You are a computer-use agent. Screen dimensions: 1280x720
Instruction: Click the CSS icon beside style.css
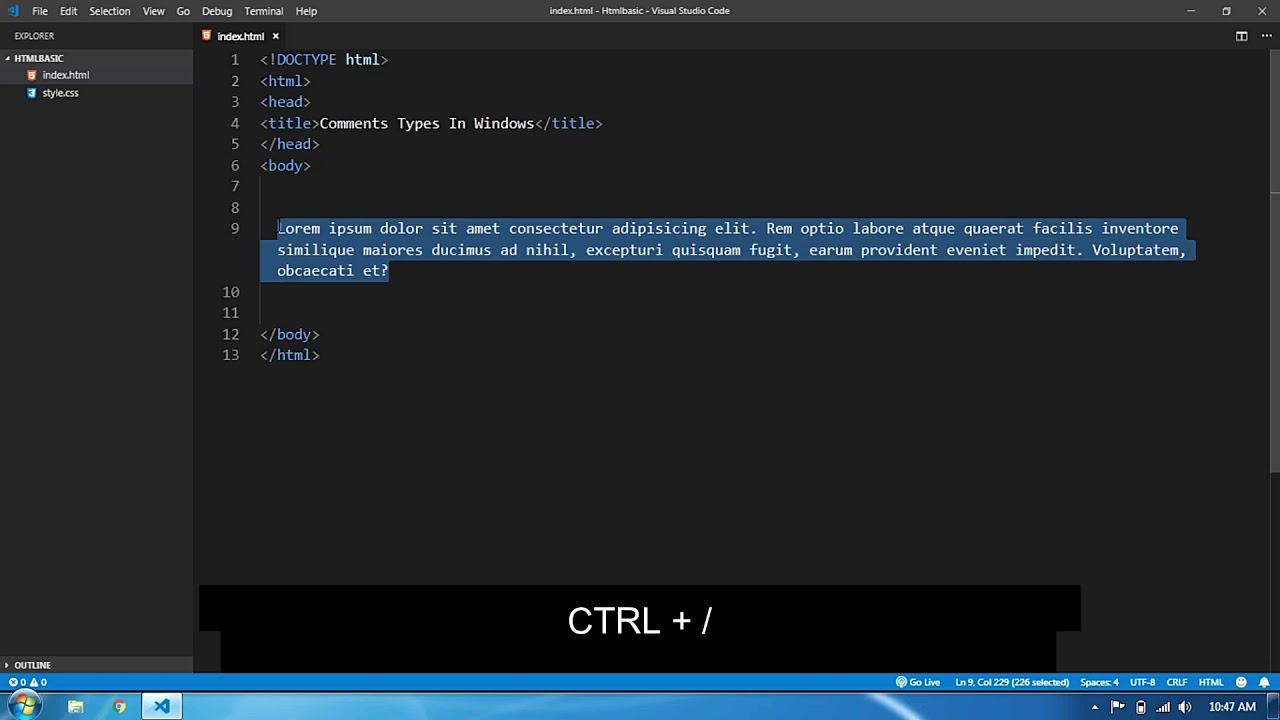[x=31, y=93]
